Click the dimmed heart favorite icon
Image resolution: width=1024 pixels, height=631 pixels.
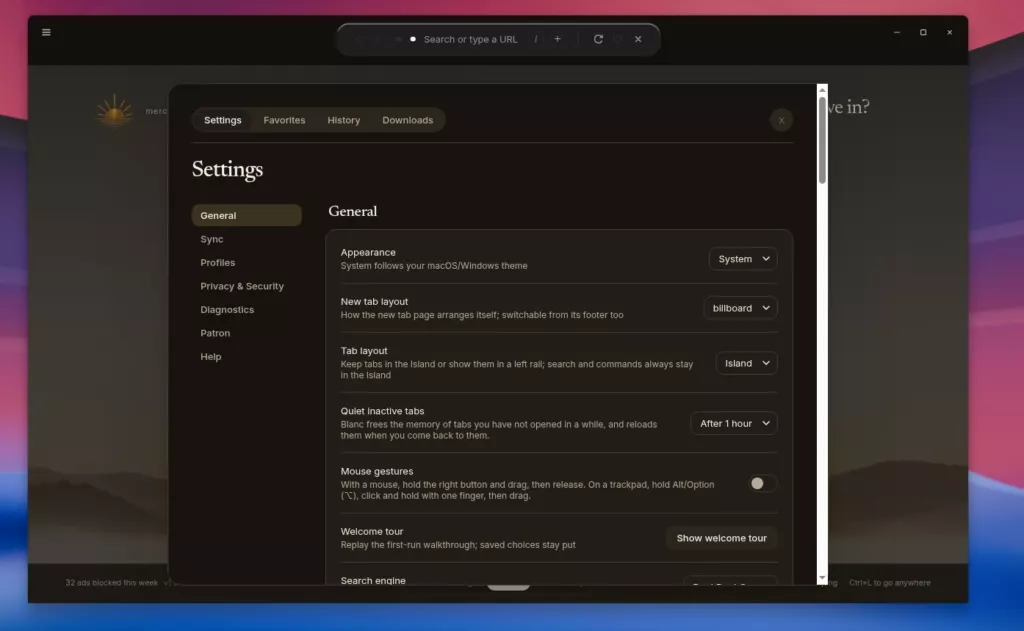(x=618, y=39)
